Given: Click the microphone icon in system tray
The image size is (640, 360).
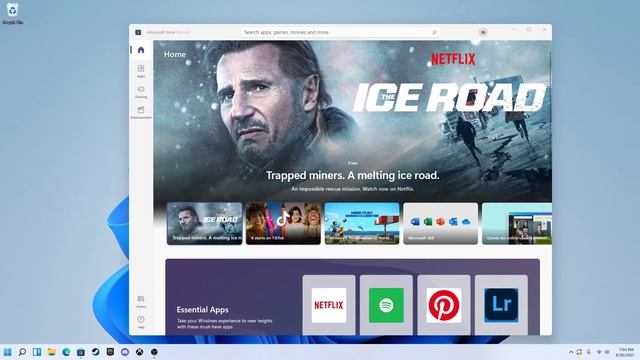Looking at the screenshot, I should [589, 352].
